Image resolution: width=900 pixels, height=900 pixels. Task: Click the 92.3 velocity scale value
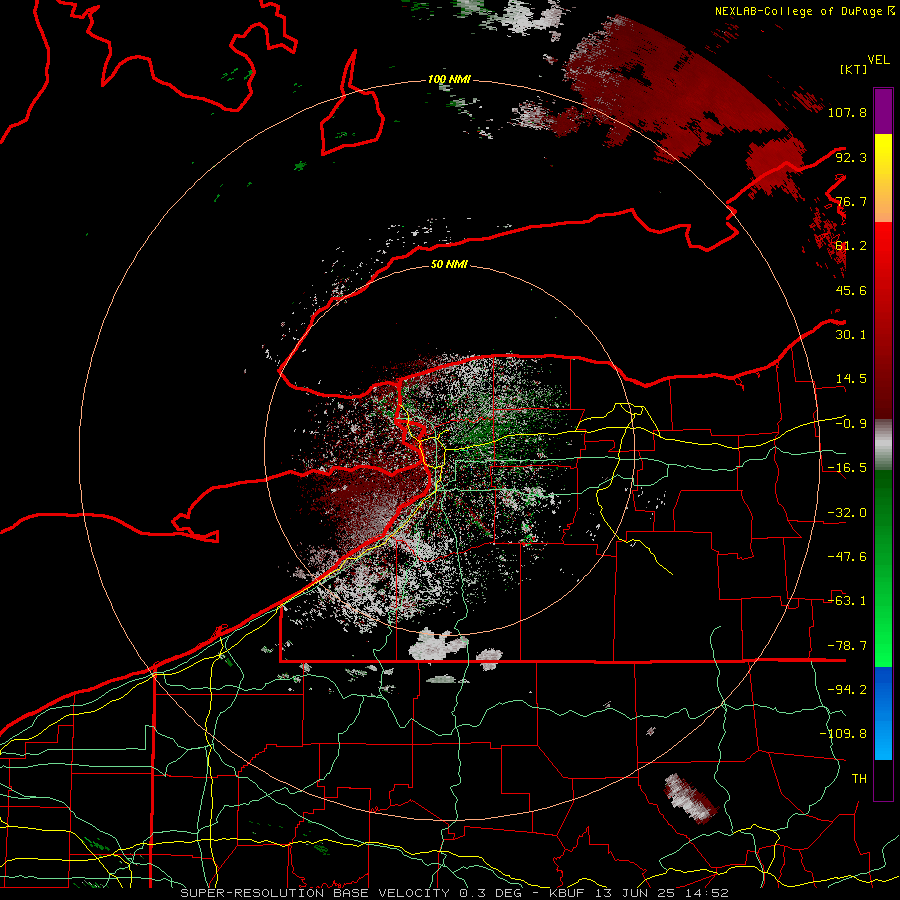point(851,157)
